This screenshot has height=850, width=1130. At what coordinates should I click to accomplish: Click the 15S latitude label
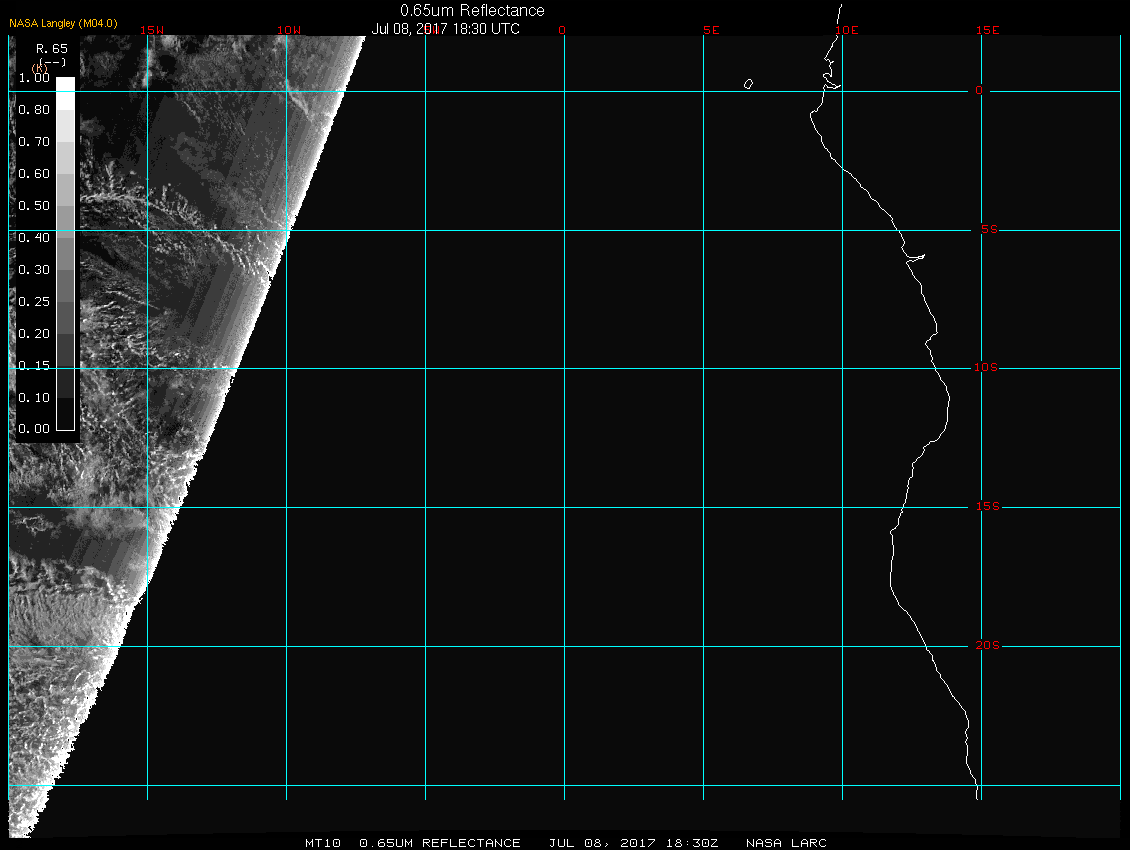click(986, 507)
